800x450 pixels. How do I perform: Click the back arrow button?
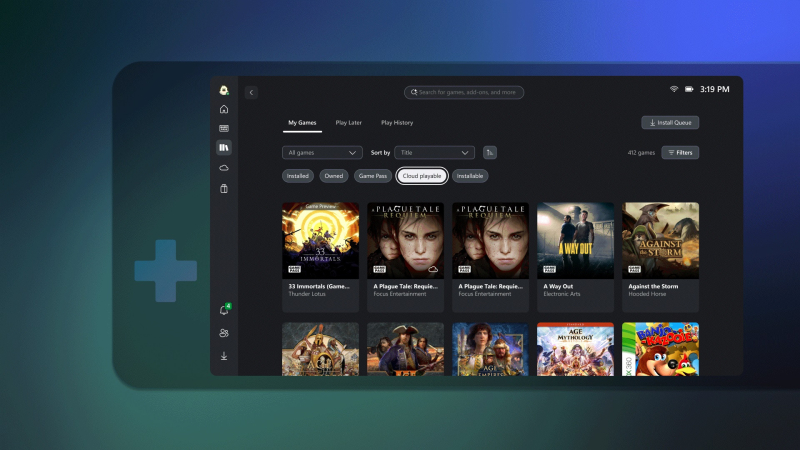pos(251,92)
